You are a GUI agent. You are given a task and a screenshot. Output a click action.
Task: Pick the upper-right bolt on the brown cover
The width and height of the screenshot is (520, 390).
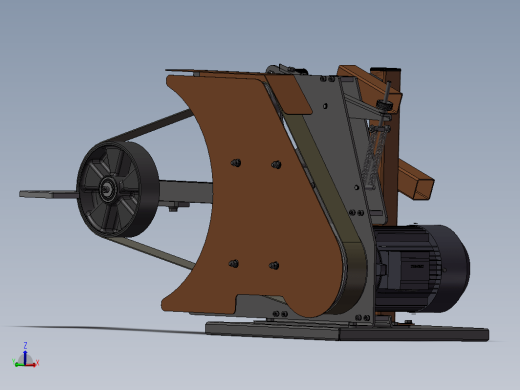pyautogui.click(x=276, y=164)
